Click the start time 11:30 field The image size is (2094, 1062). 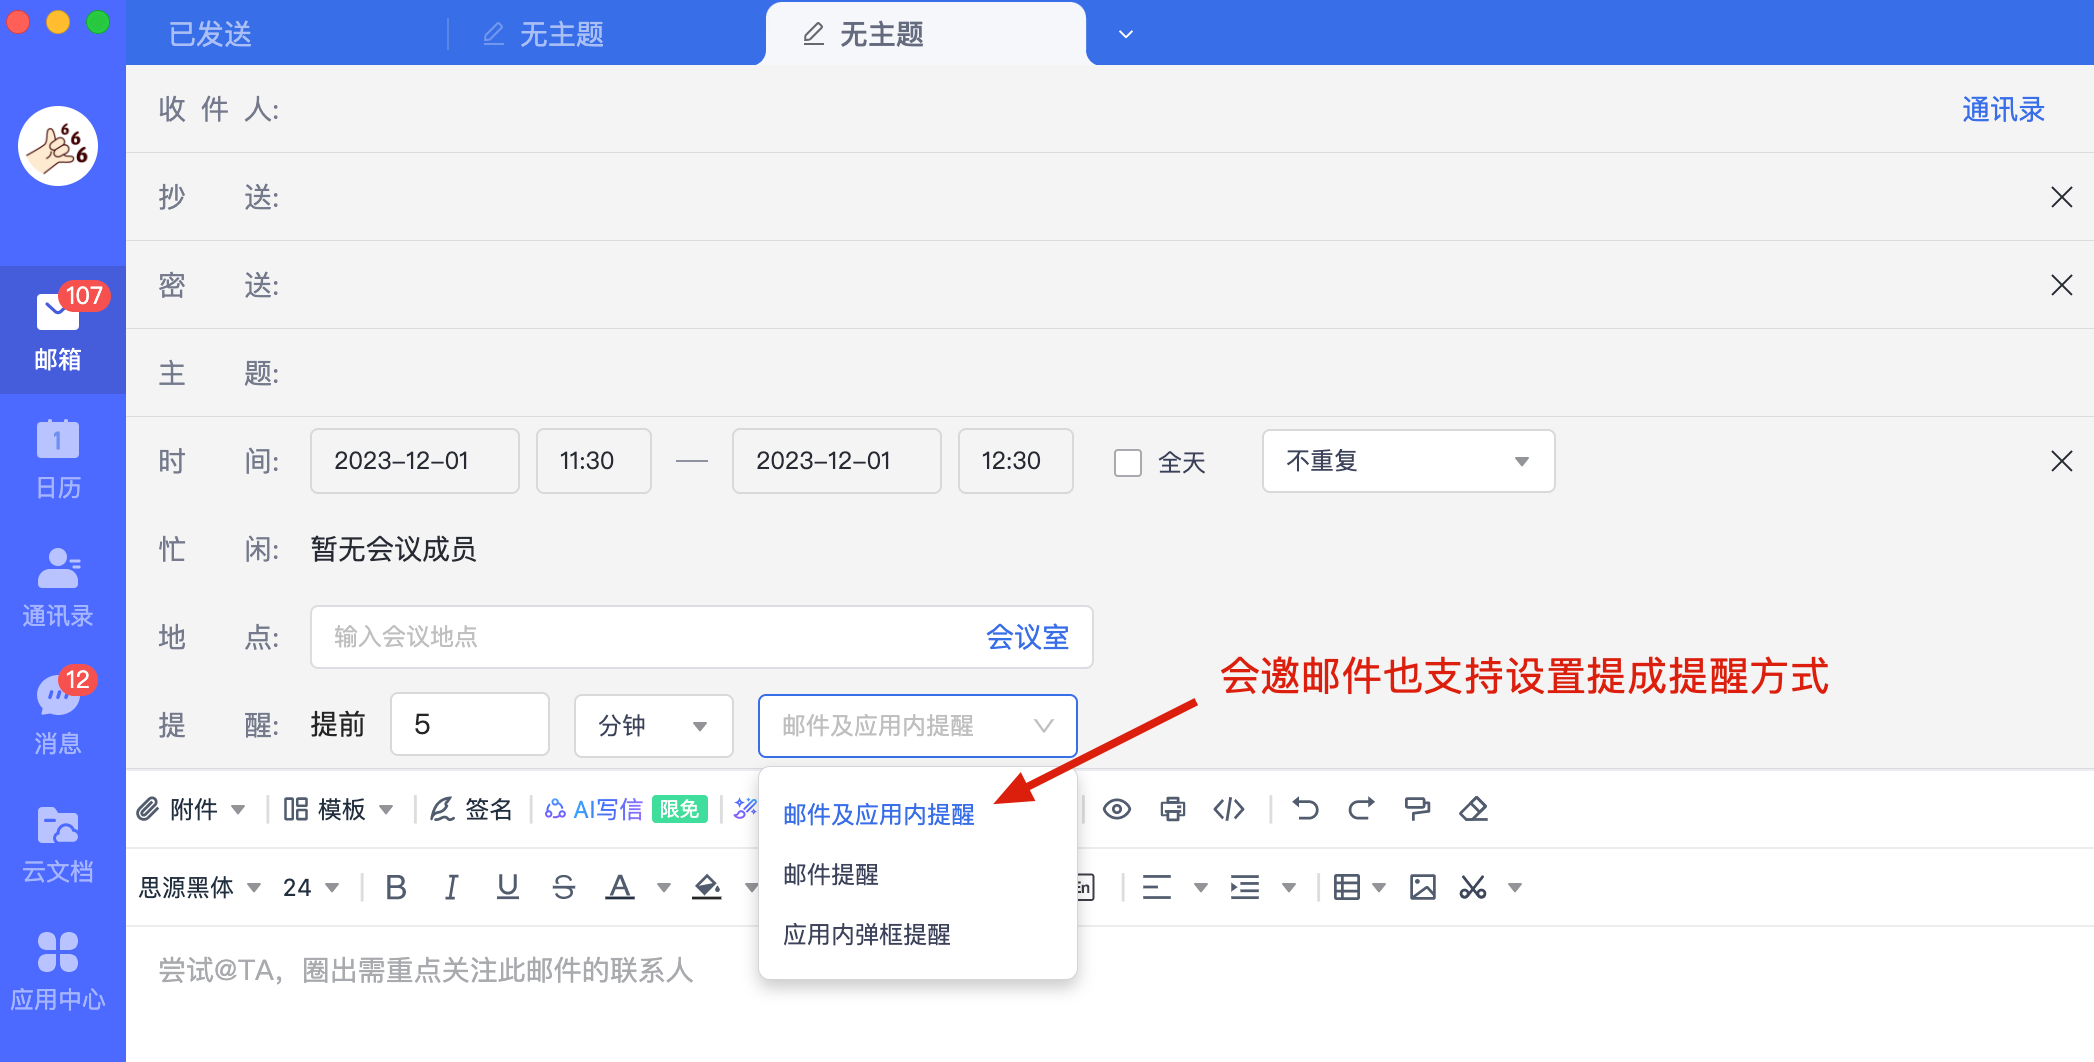[594, 461]
